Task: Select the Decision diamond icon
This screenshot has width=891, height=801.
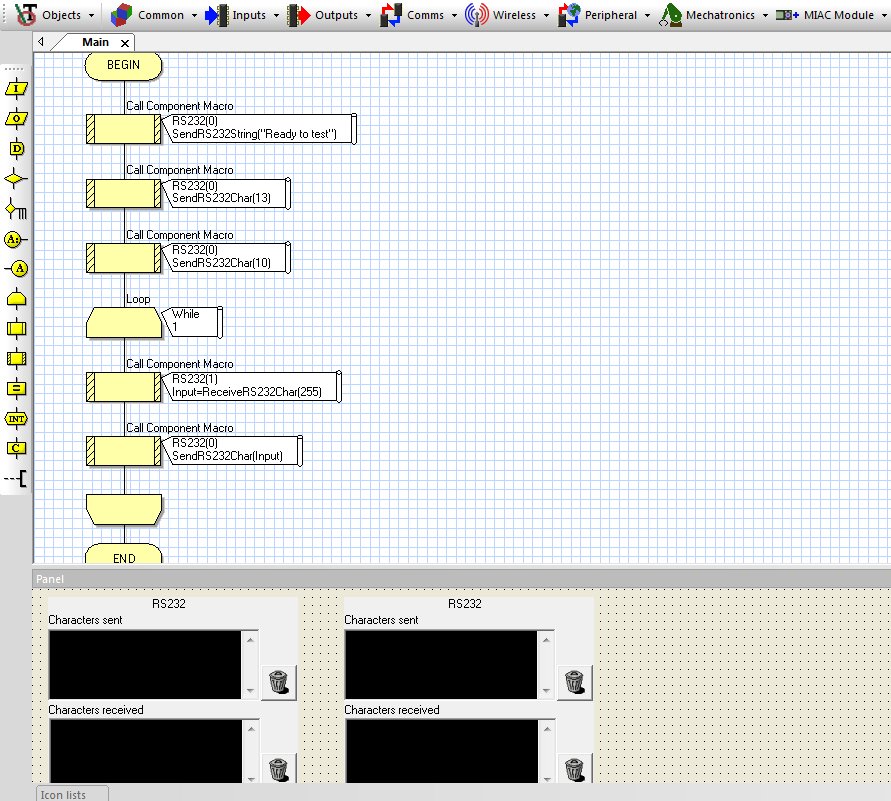Action: pyautogui.click(x=16, y=179)
